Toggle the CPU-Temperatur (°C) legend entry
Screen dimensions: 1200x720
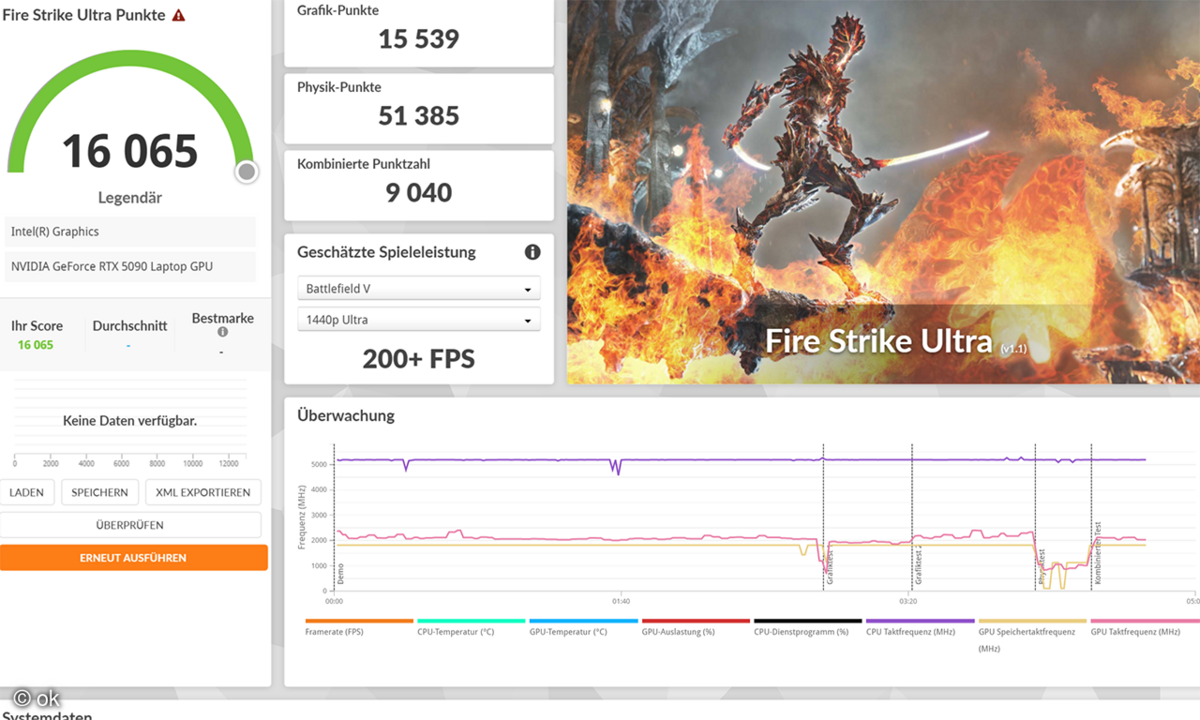tap(471, 628)
